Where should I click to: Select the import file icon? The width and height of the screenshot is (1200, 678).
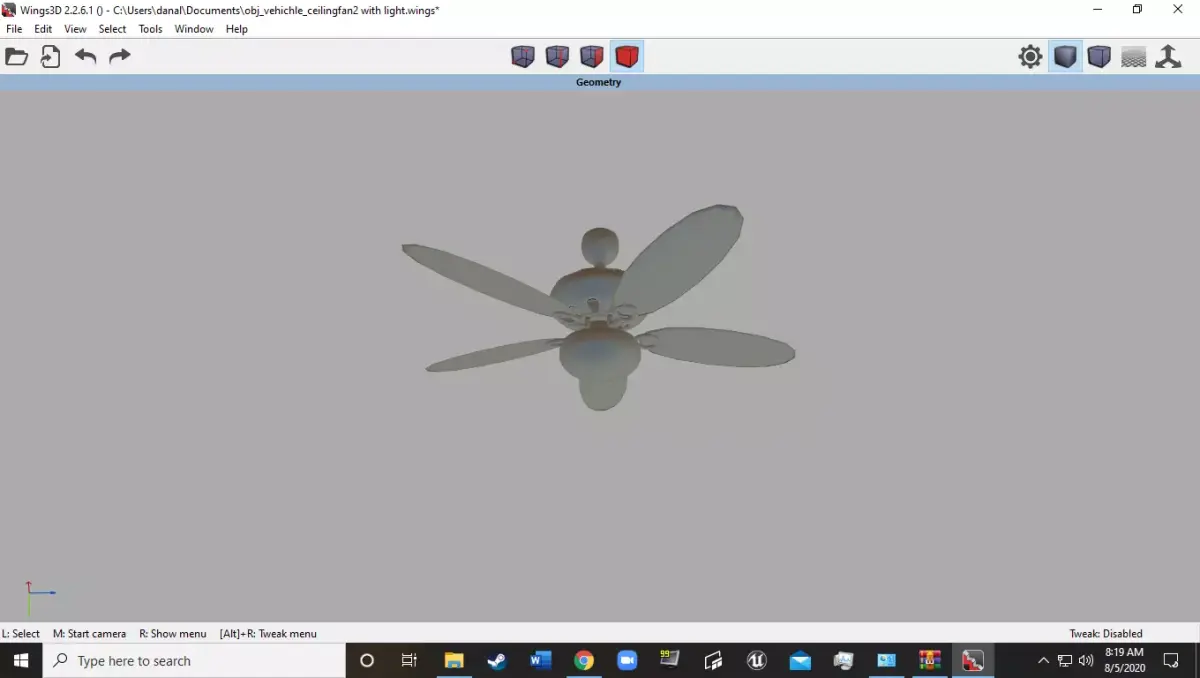(51, 57)
